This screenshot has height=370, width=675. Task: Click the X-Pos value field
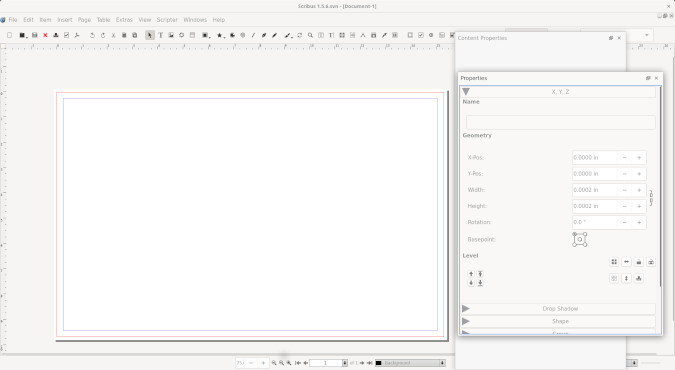click(x=594, y=158)
